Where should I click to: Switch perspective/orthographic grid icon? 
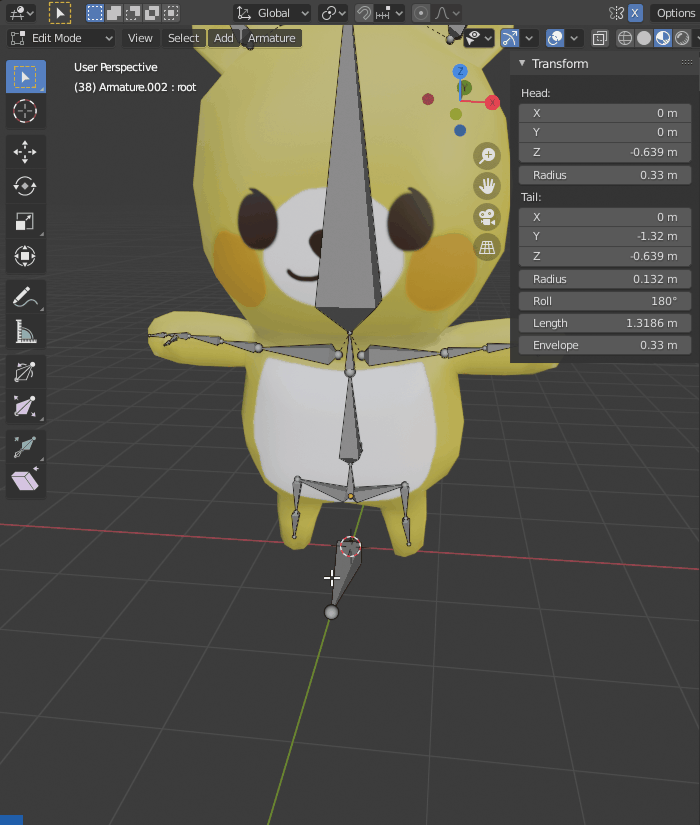pyautogui.click(x=487, y=247)
